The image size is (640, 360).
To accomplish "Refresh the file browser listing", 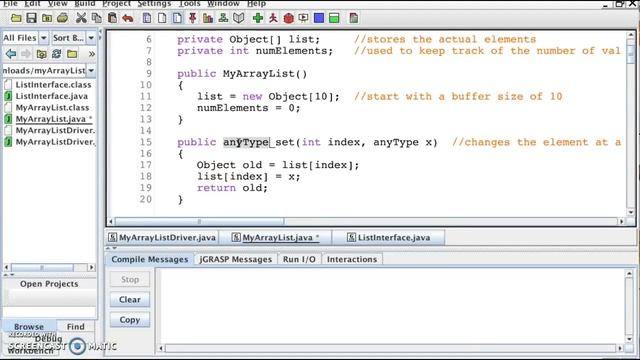I will point(56,53).
